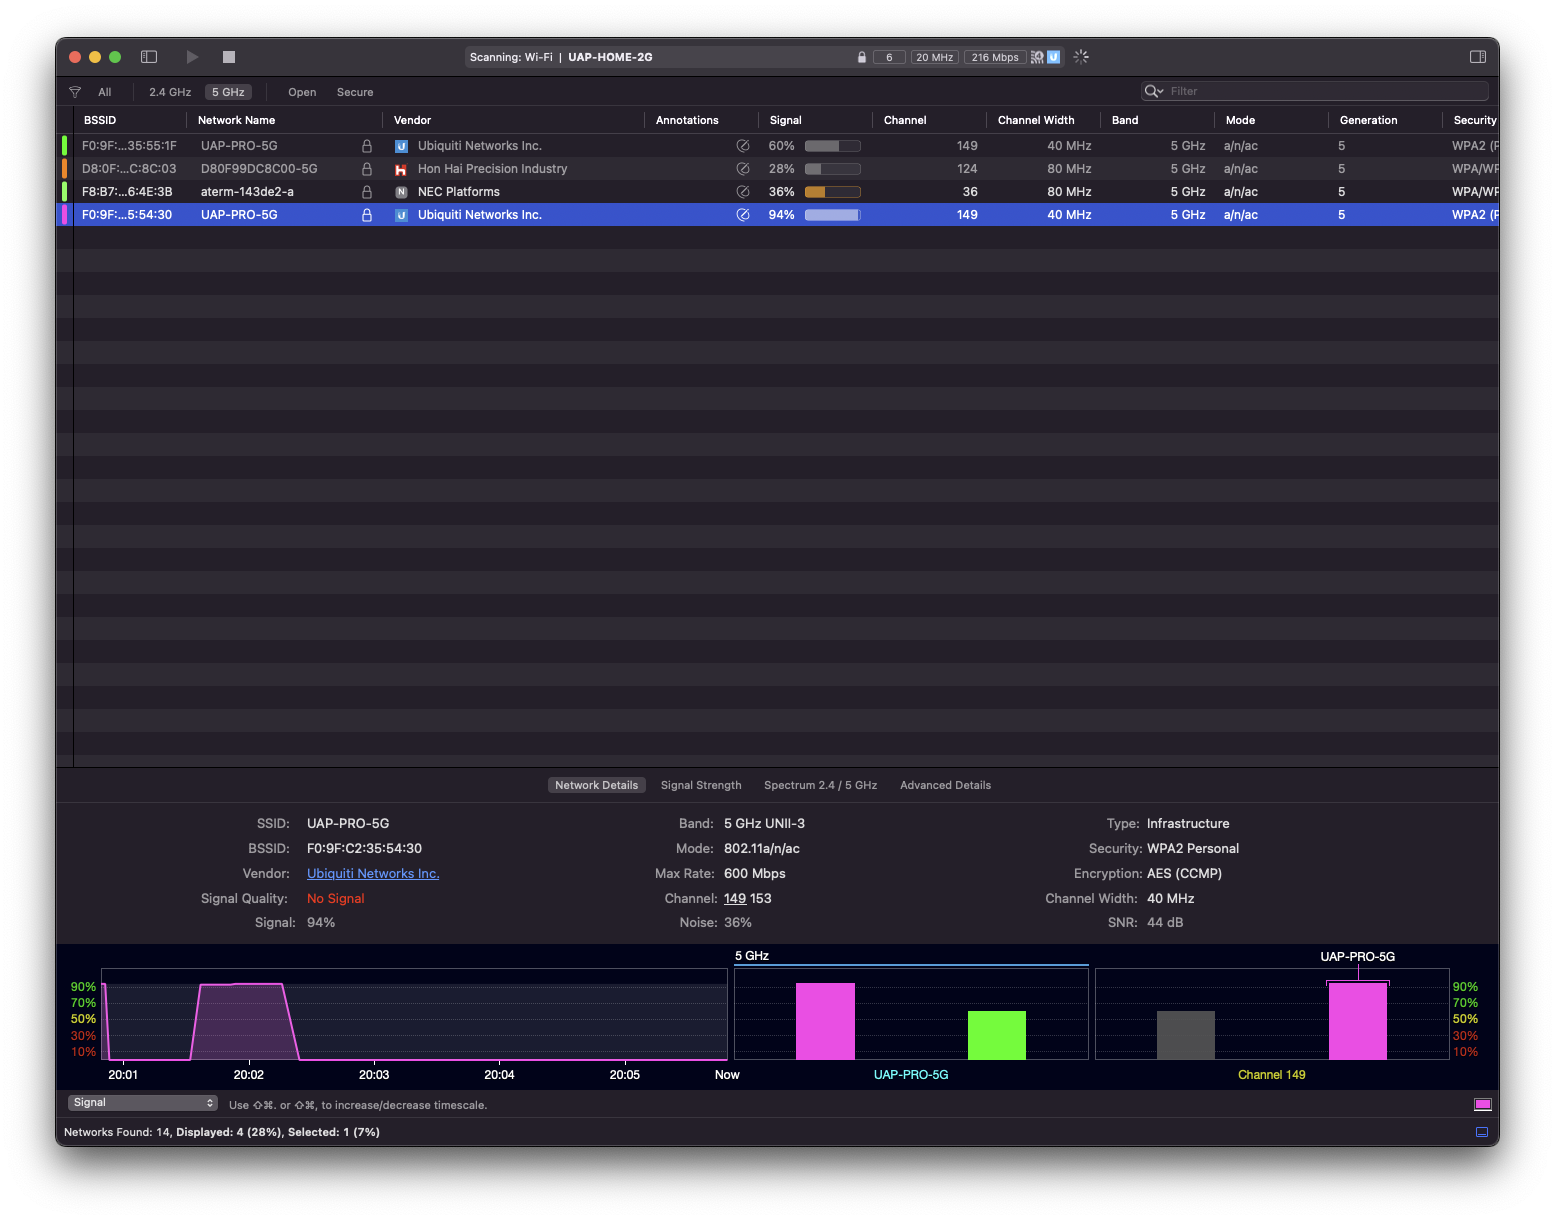The height and width of the screenshot is (1220, 1555).
Task: Open the Advanced Details tab
Action: 945,785
